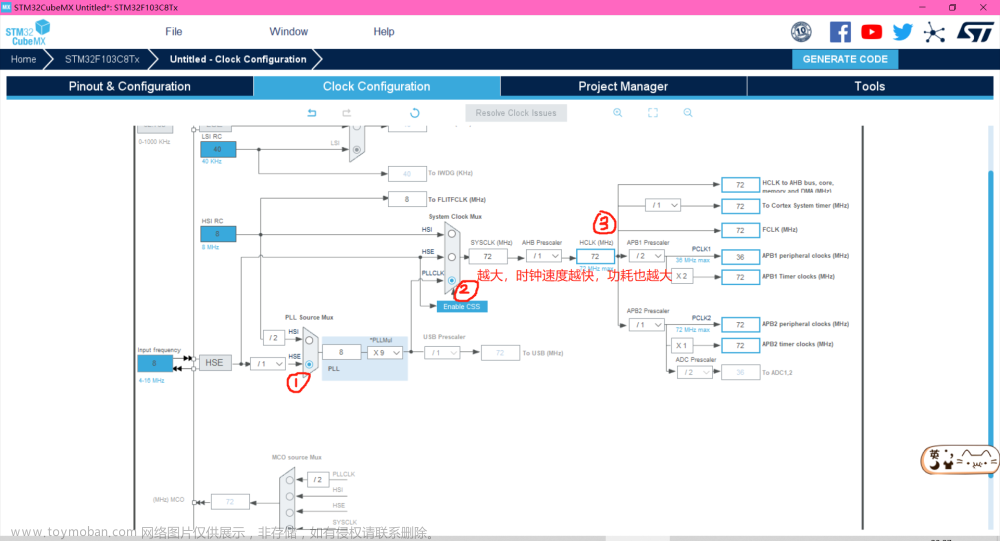Switch to Project Manager tab
This screenshot has width=1000, height=541.
click(623, 87)
